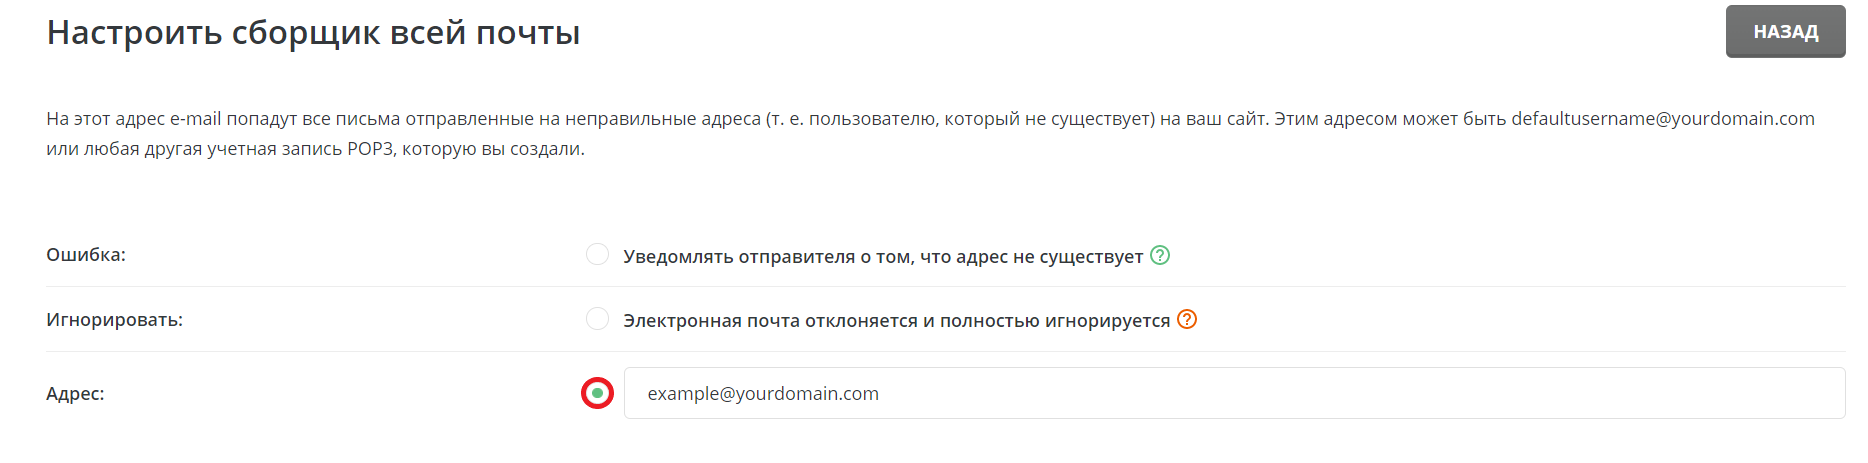Select the Адрес radio button
1868x463 pixels.
(x=597, y=393)
